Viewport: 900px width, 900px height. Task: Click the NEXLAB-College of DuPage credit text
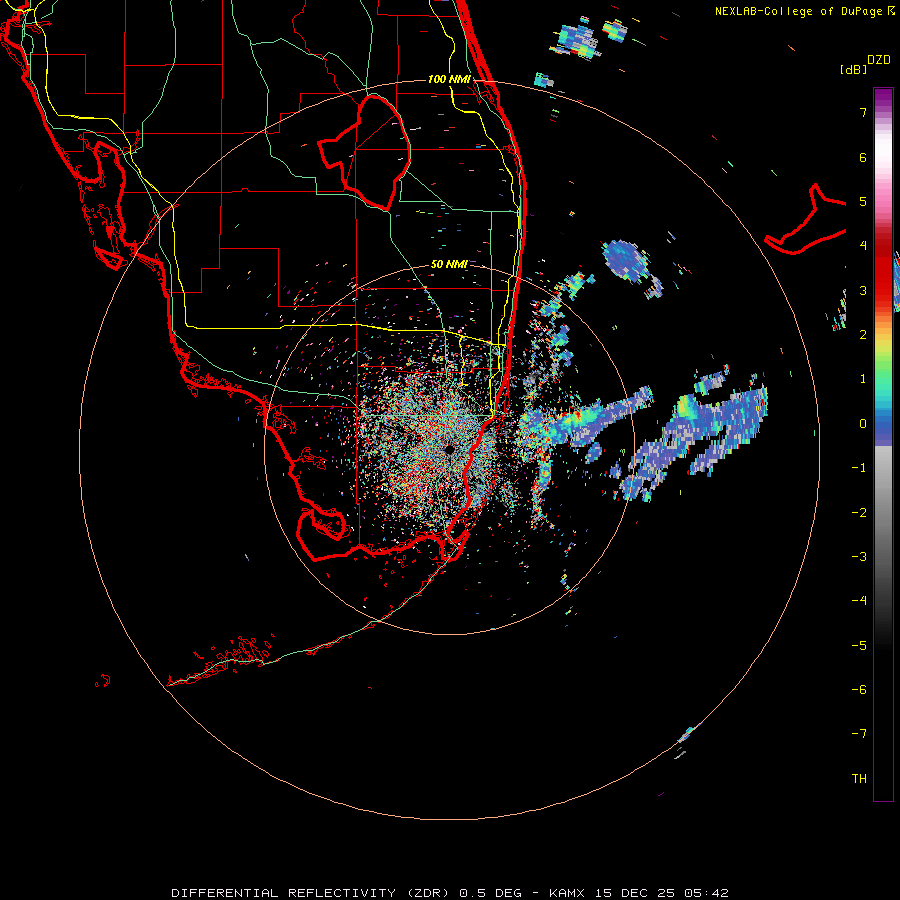click(x=805, y=11)
